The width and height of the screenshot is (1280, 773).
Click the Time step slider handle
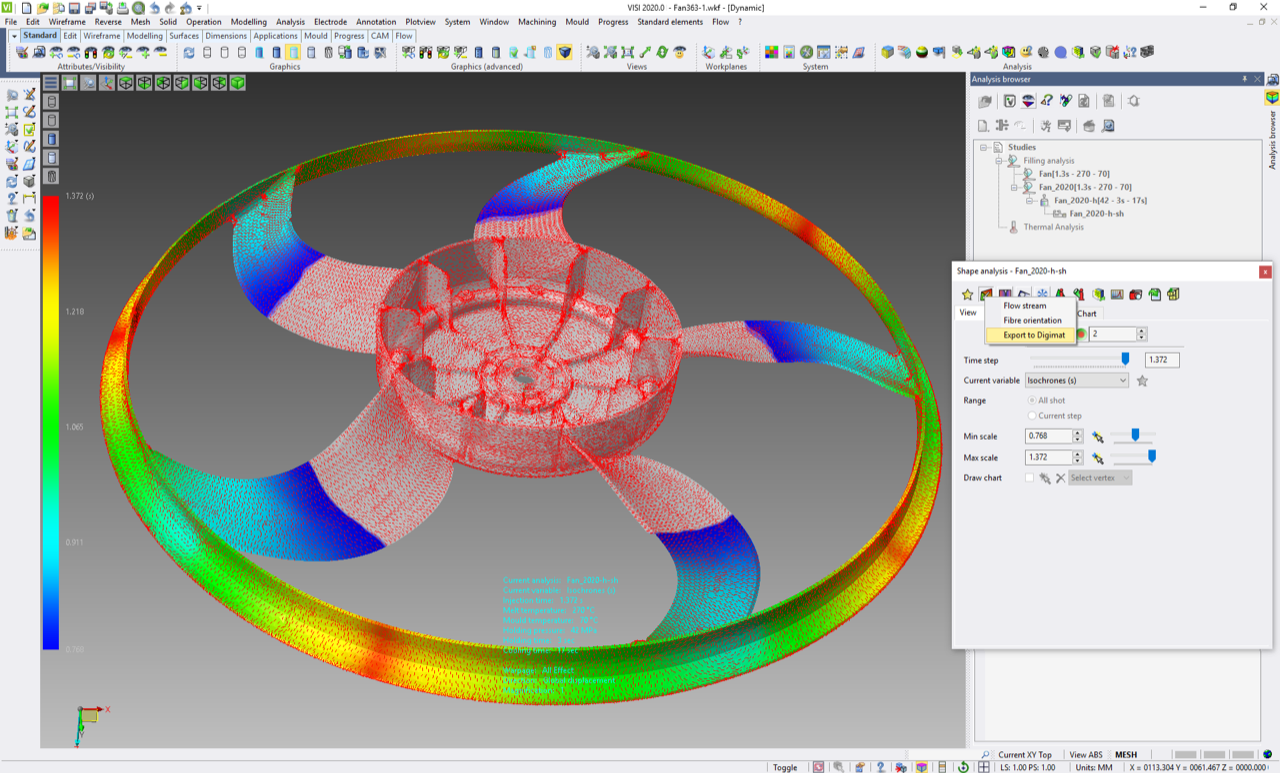[1125, 359]
